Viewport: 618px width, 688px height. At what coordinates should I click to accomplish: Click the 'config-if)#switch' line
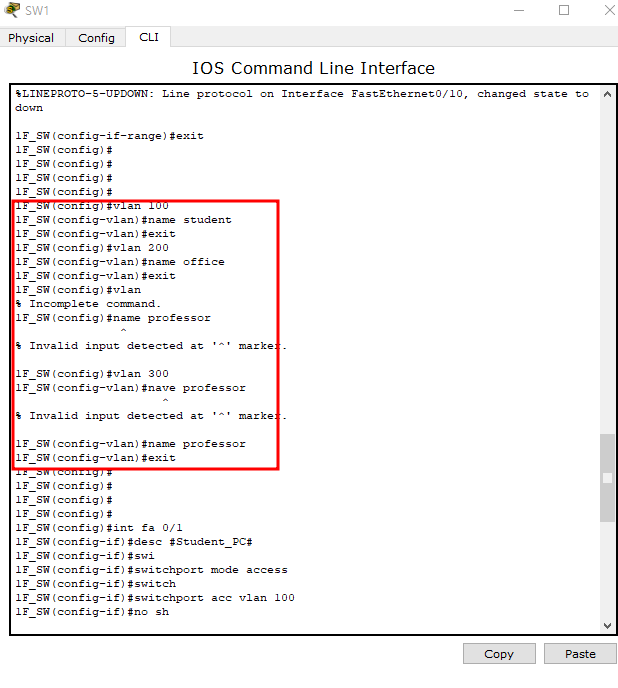(x=96, y=584)
